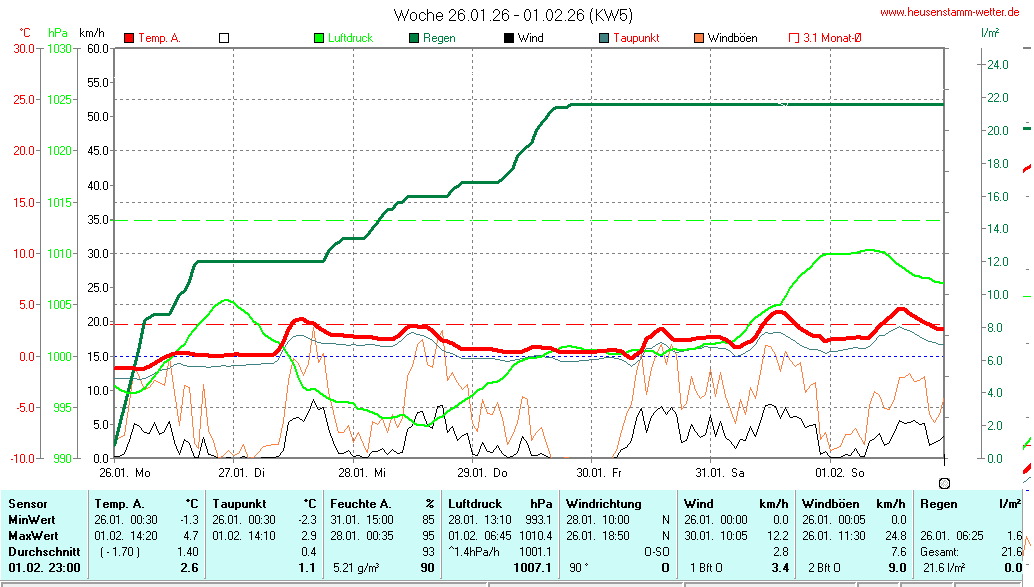1034x587 pixels.
Task: Click the Luftdruck column header in table
Action: [x=473, y=504]
